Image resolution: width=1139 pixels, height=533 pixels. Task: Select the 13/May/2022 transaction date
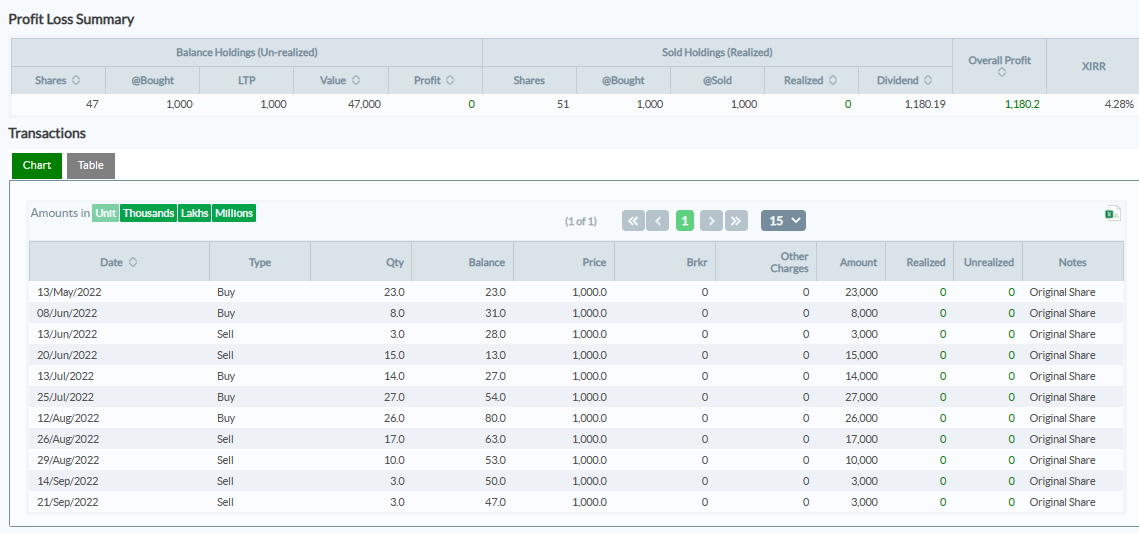click(67, 292)
